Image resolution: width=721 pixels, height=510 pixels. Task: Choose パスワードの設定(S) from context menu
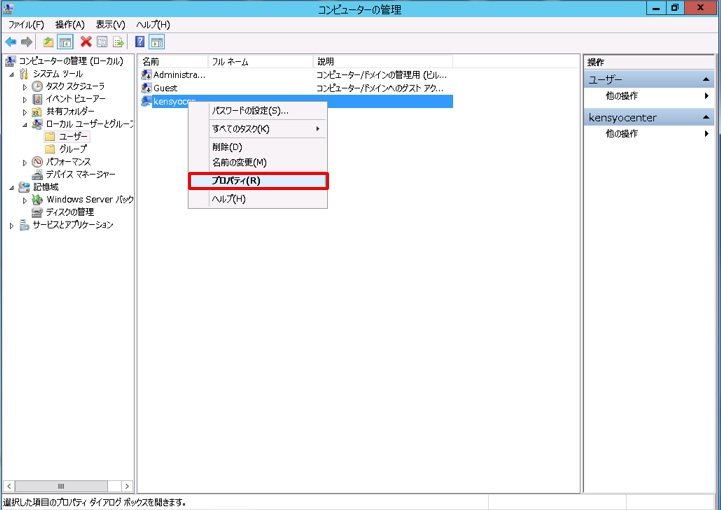(x=249, y=111)
